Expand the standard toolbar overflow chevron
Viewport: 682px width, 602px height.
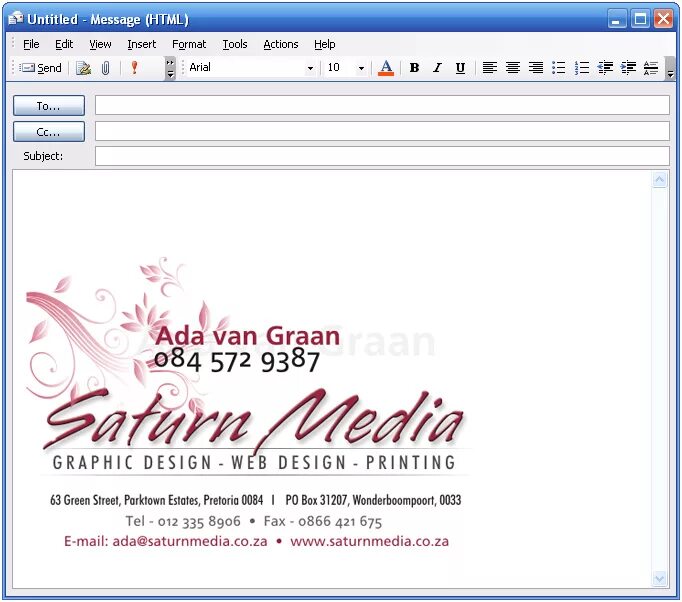(170, 68)
